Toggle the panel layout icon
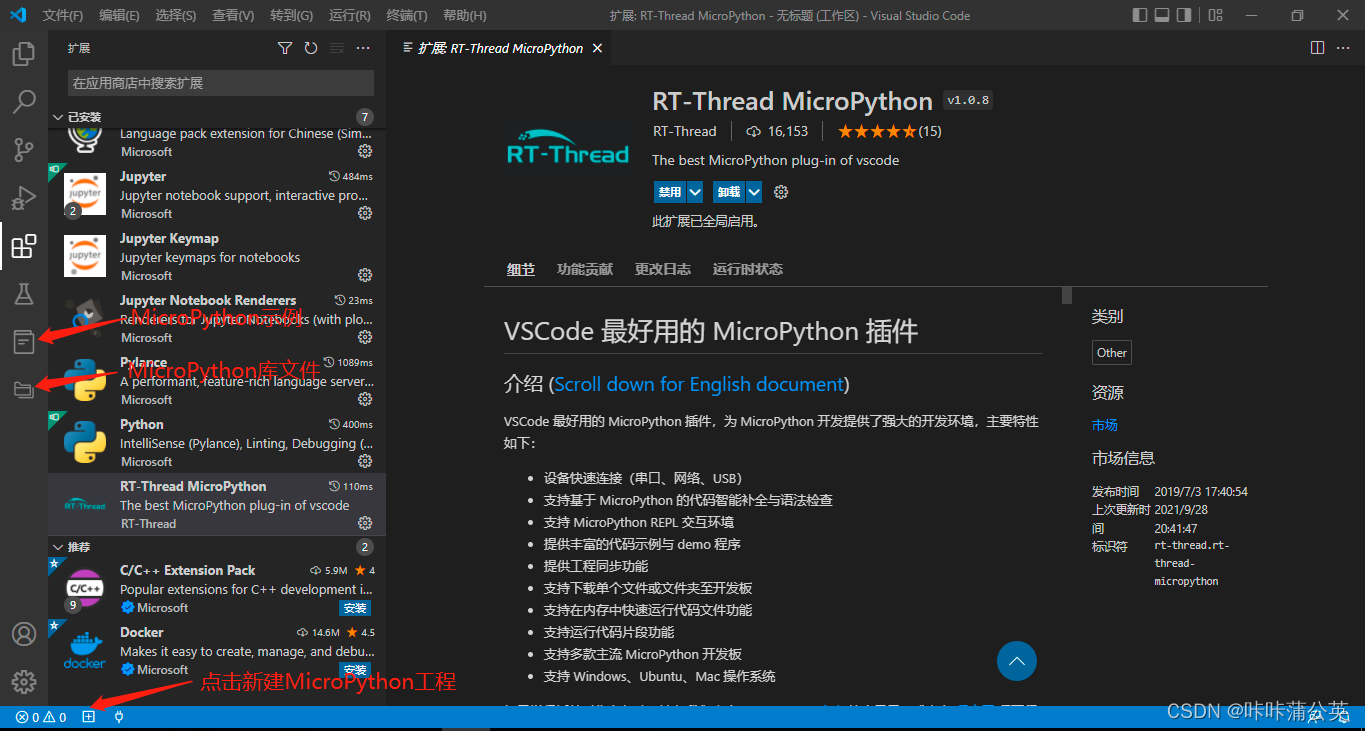The width and height of the screenshot is (1365, 731). point(1162,15)
